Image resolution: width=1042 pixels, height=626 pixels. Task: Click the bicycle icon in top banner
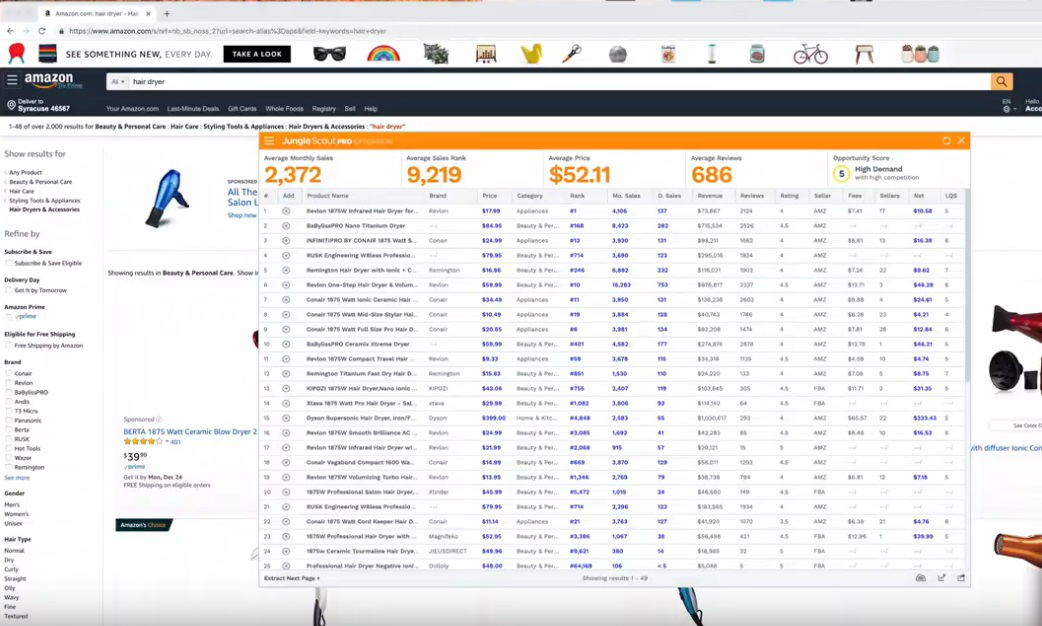810,54
